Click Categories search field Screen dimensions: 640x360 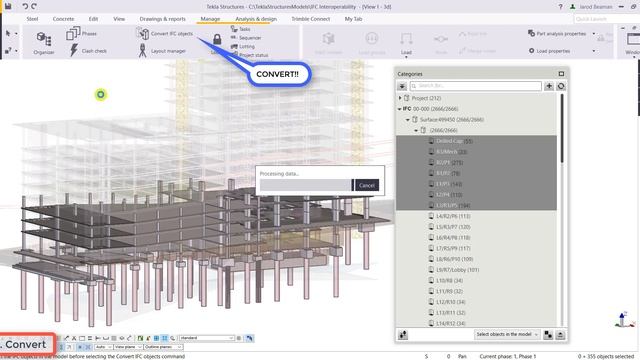[476, 86]
